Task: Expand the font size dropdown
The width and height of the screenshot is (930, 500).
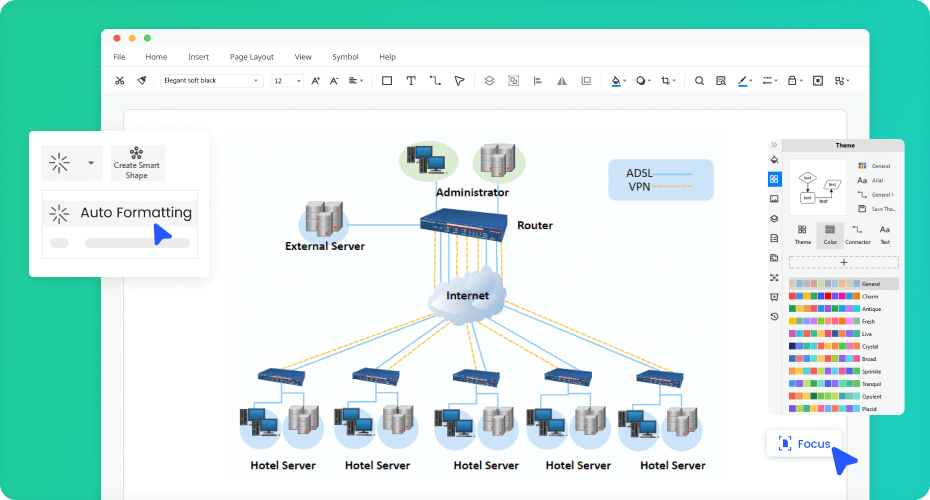Action: (287, 81)
